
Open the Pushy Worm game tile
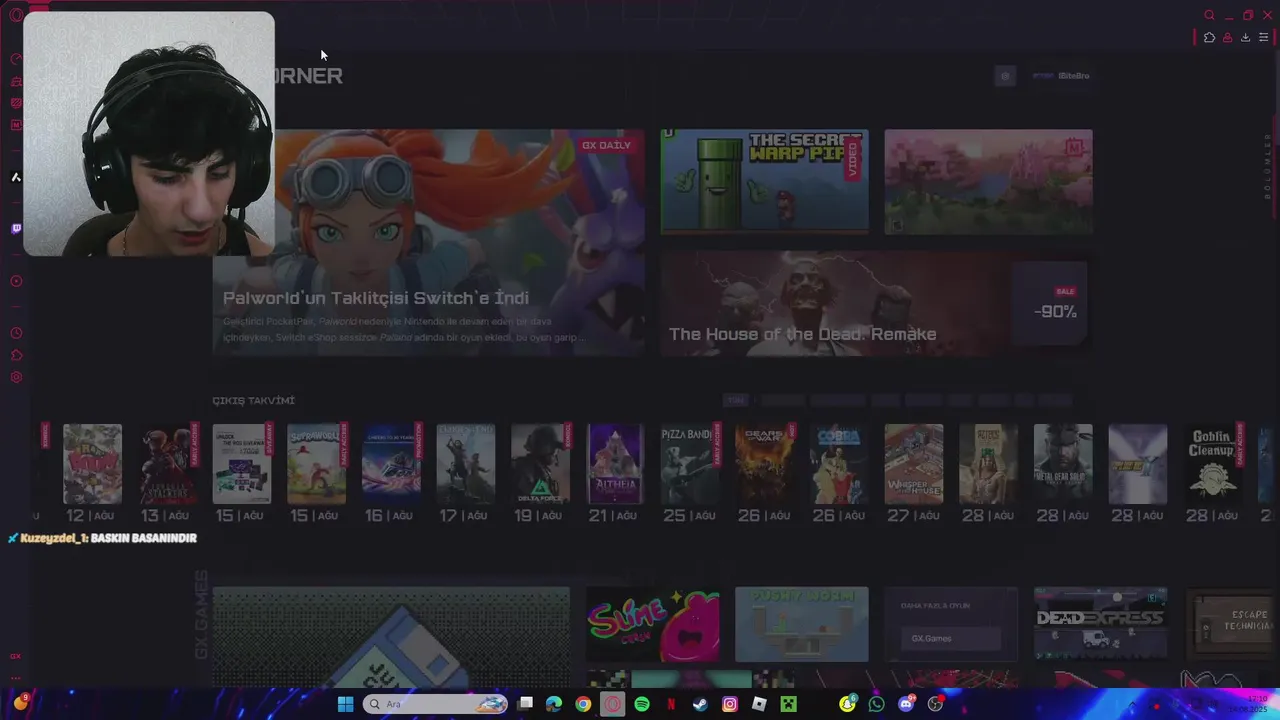pyautogui.click(x=802, y=625)
